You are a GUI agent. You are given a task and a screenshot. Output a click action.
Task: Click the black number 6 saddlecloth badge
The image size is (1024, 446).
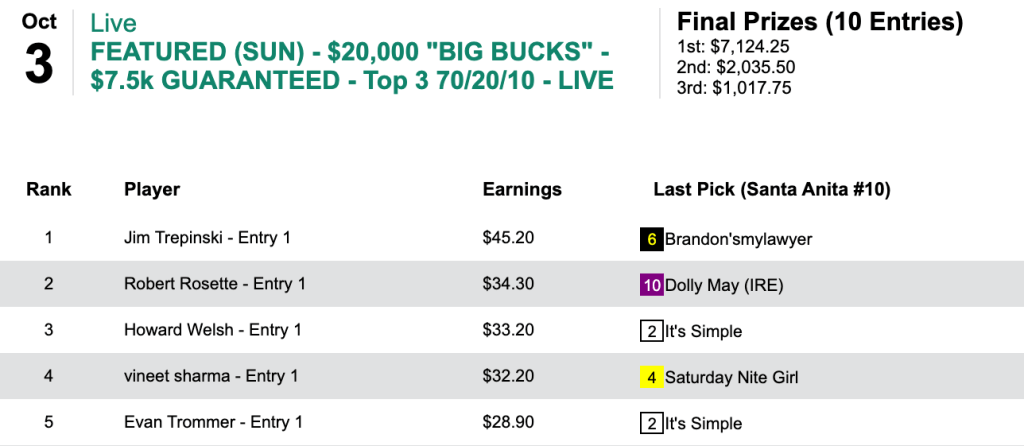pyautogui.click(x=652, y=239)
